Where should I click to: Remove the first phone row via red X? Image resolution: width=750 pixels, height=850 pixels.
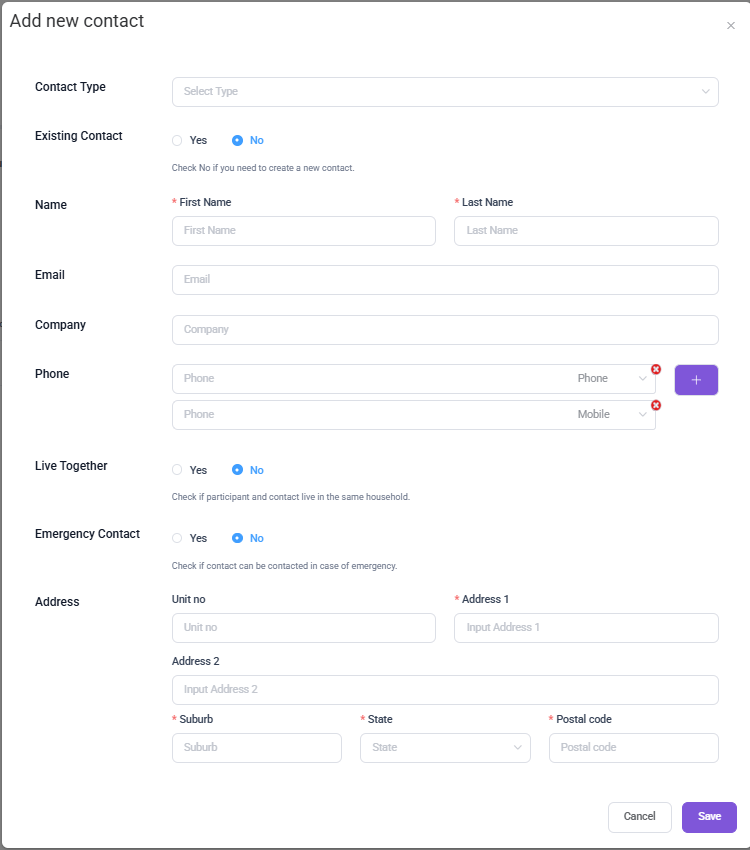click(656, 369)
